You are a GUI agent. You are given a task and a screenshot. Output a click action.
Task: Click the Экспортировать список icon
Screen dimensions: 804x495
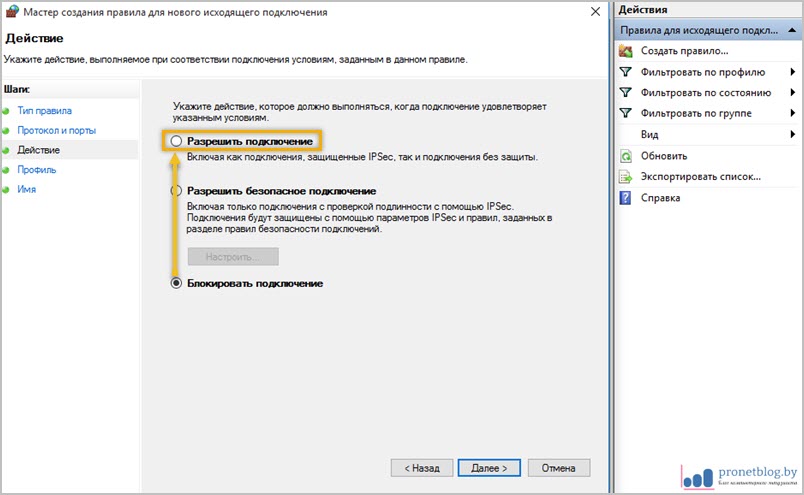click(626, 177)
